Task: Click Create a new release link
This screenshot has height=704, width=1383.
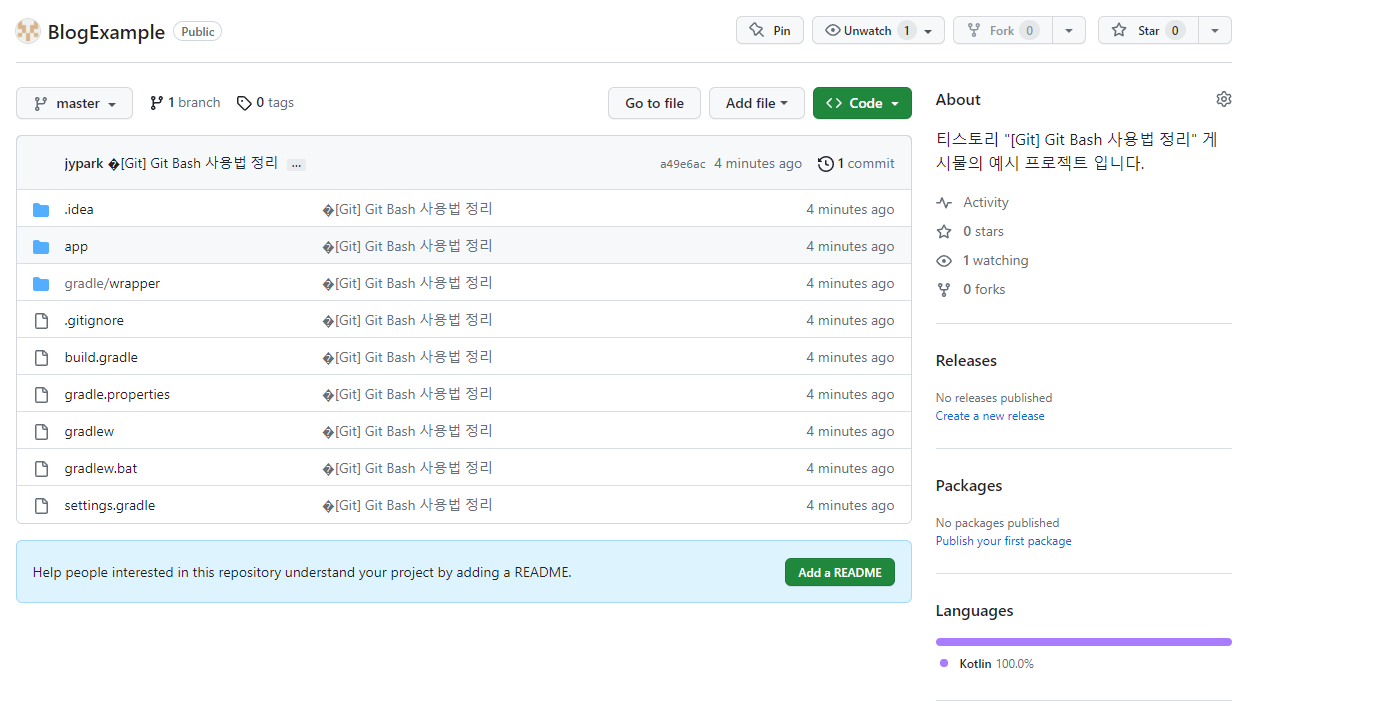Action: coord(990,416)
